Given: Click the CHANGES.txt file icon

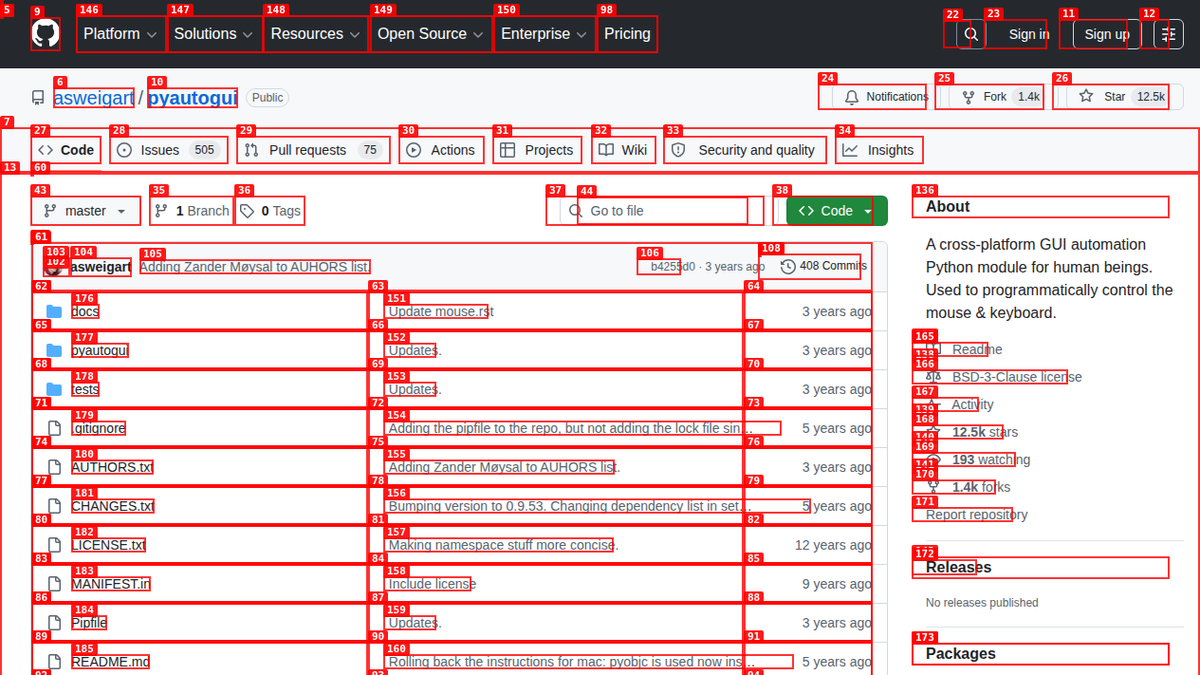Looking at the screenshot, I should tap(54, 506).
